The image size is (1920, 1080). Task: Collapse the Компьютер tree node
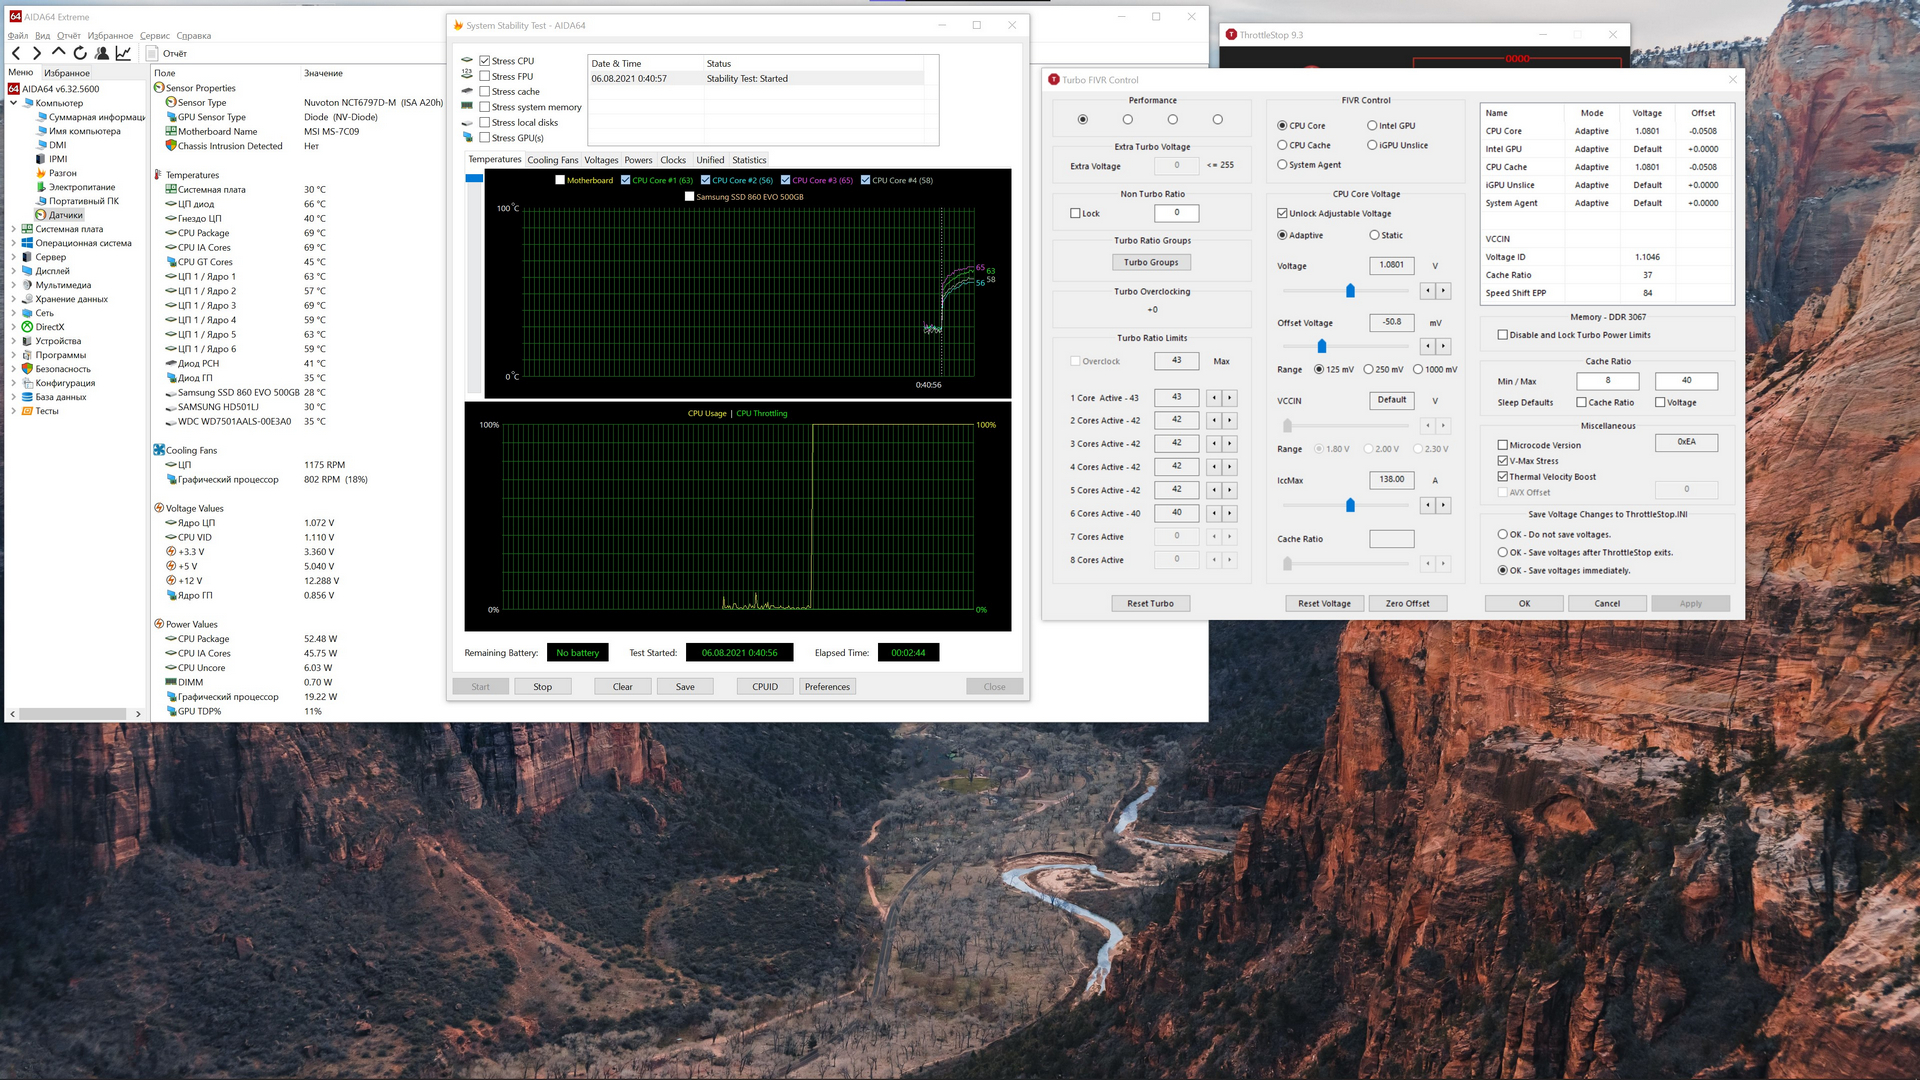point(13,103)
